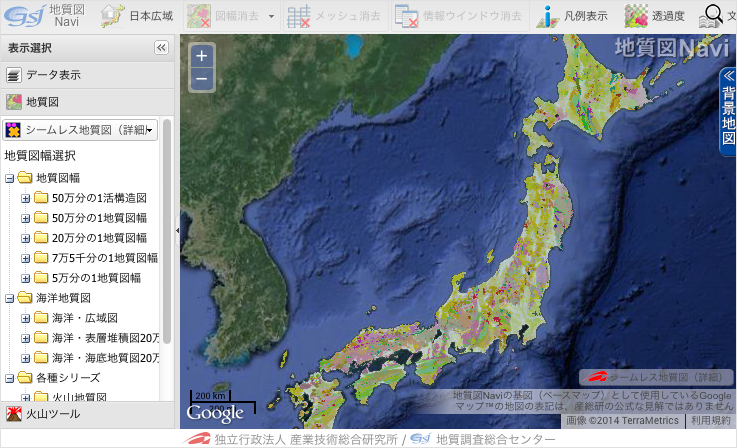Expand 海洋・表層堆積図20万 folder node
This screenshot has height=448, width=737.
pos(25,338)
